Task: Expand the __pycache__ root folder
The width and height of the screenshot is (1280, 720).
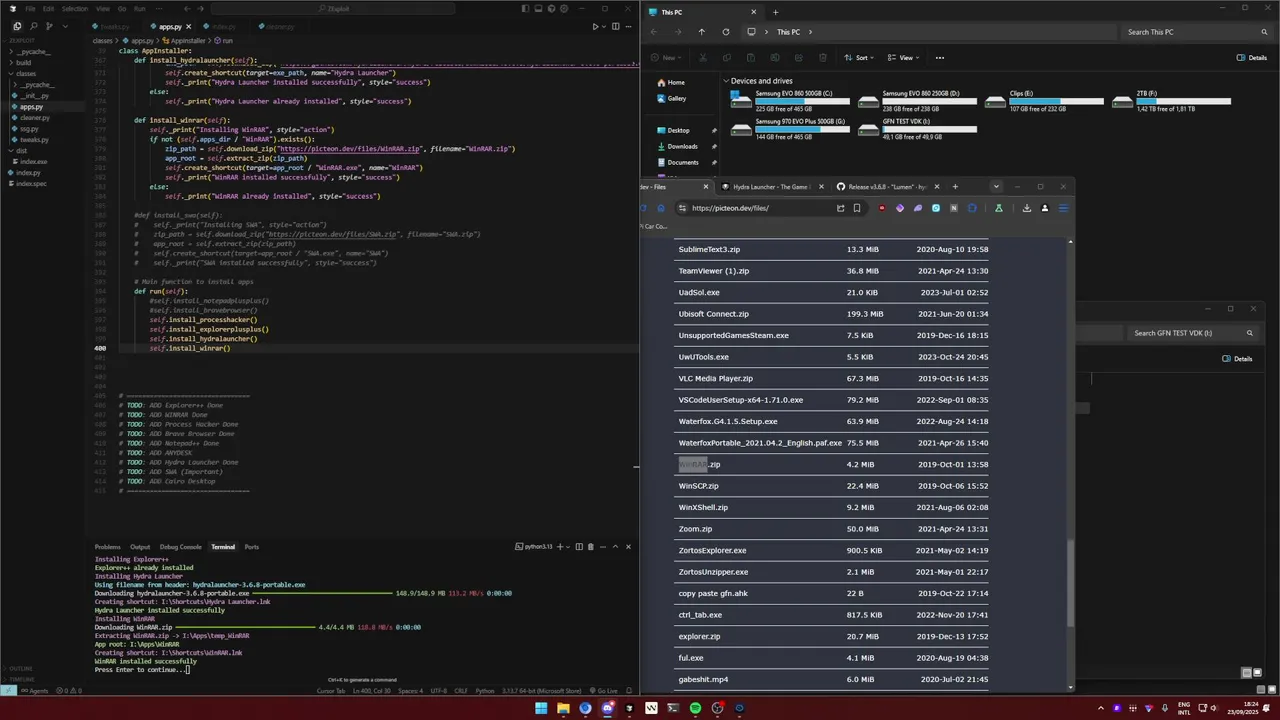Action: (33, 51)
